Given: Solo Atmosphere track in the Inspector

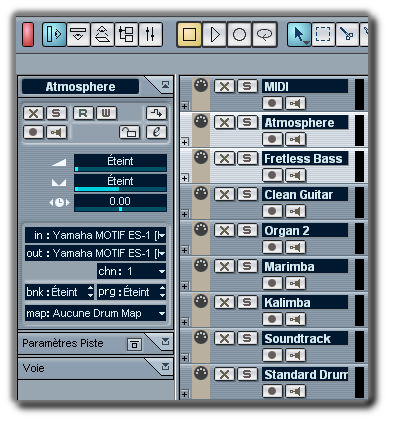Looking at the screenshot, I should [56, 113].
